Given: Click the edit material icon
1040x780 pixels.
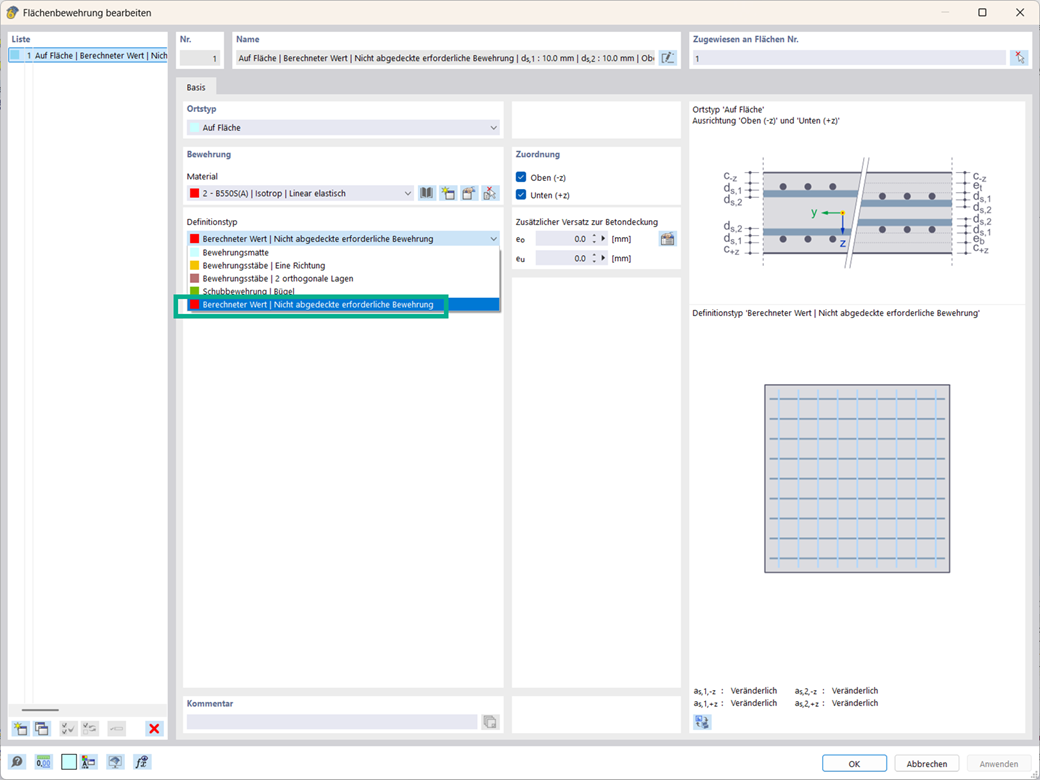Looking at the screenshot, I should pyautogui.click(x=469, y=193).
